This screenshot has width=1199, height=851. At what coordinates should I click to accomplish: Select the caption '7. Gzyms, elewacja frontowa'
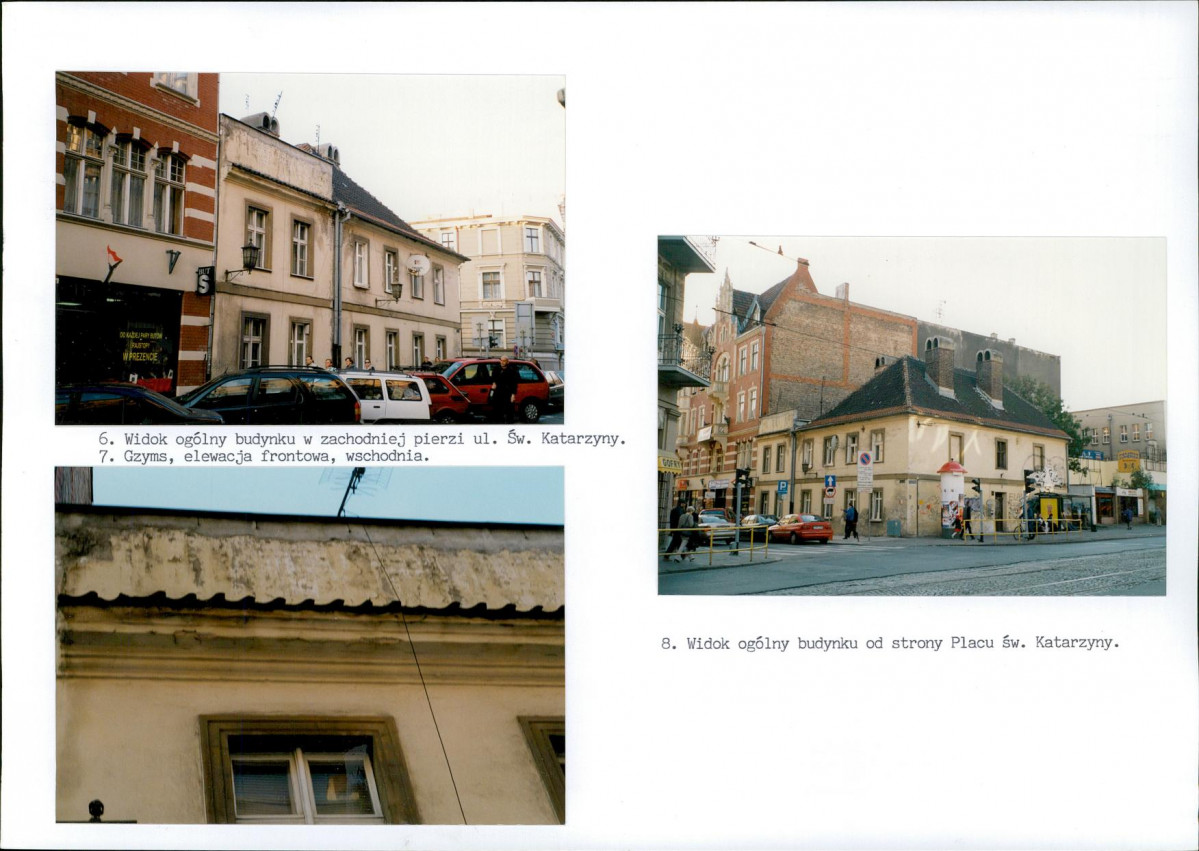[263, 456]
